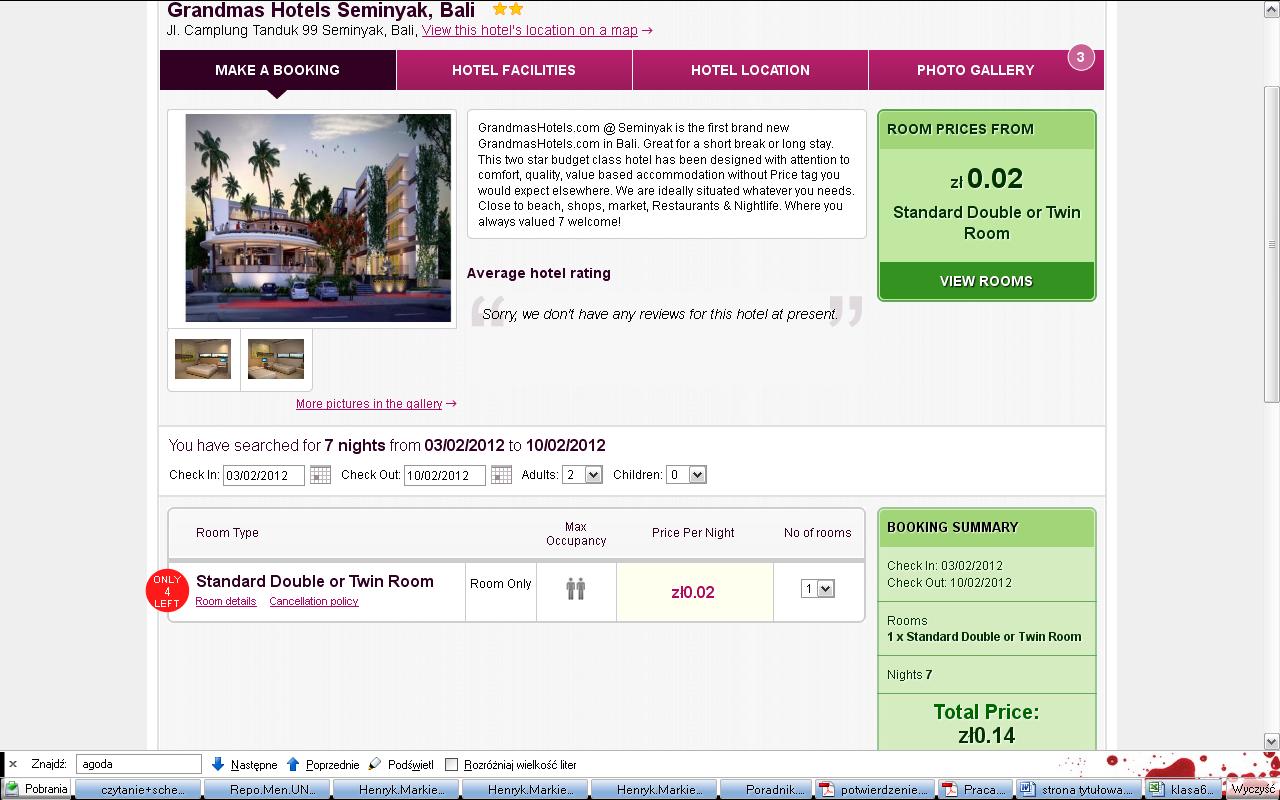
Task: Open the Hotel Location tab
Action: coord(750,70)
